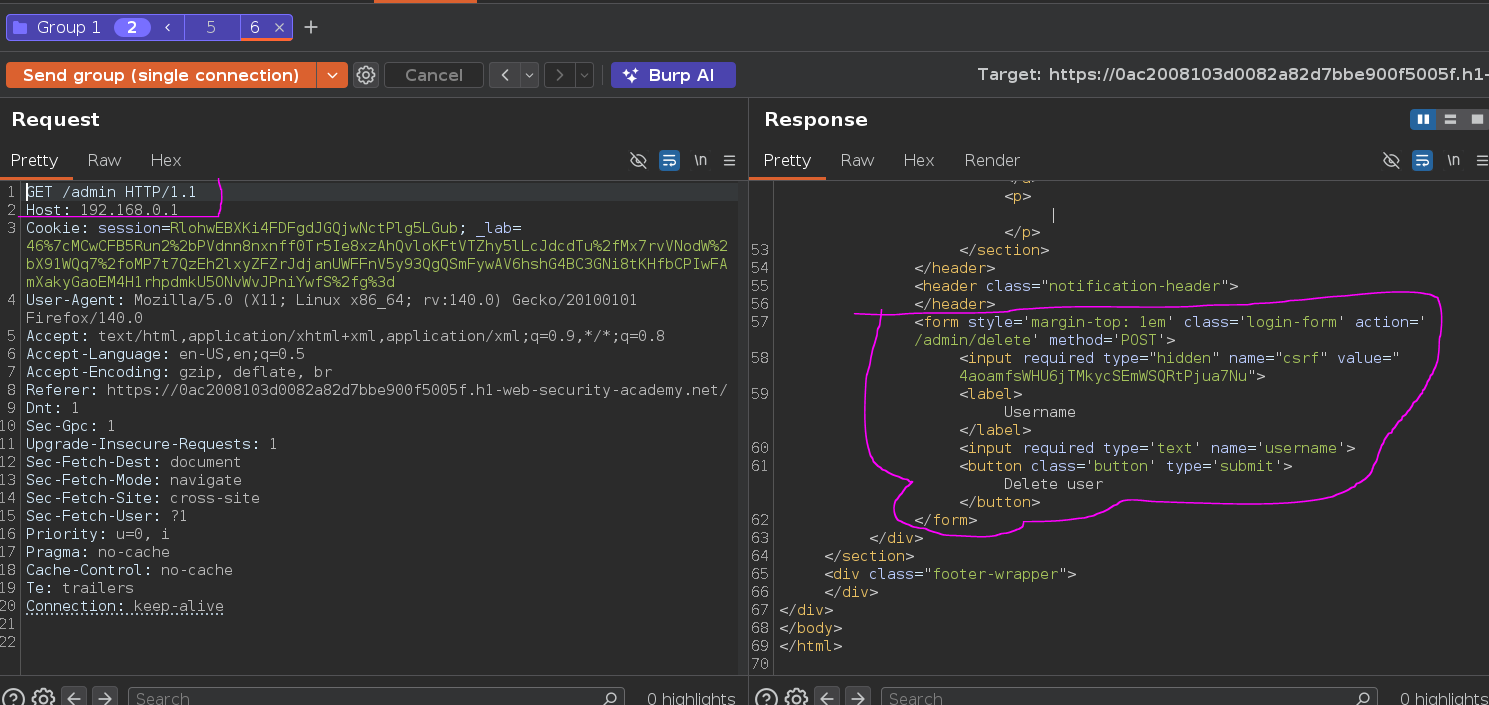Image resolution: width=1489 pixels, height=705 pixels.
Task: Add a new Repeater tab
Action: click(x=311, y=27)
